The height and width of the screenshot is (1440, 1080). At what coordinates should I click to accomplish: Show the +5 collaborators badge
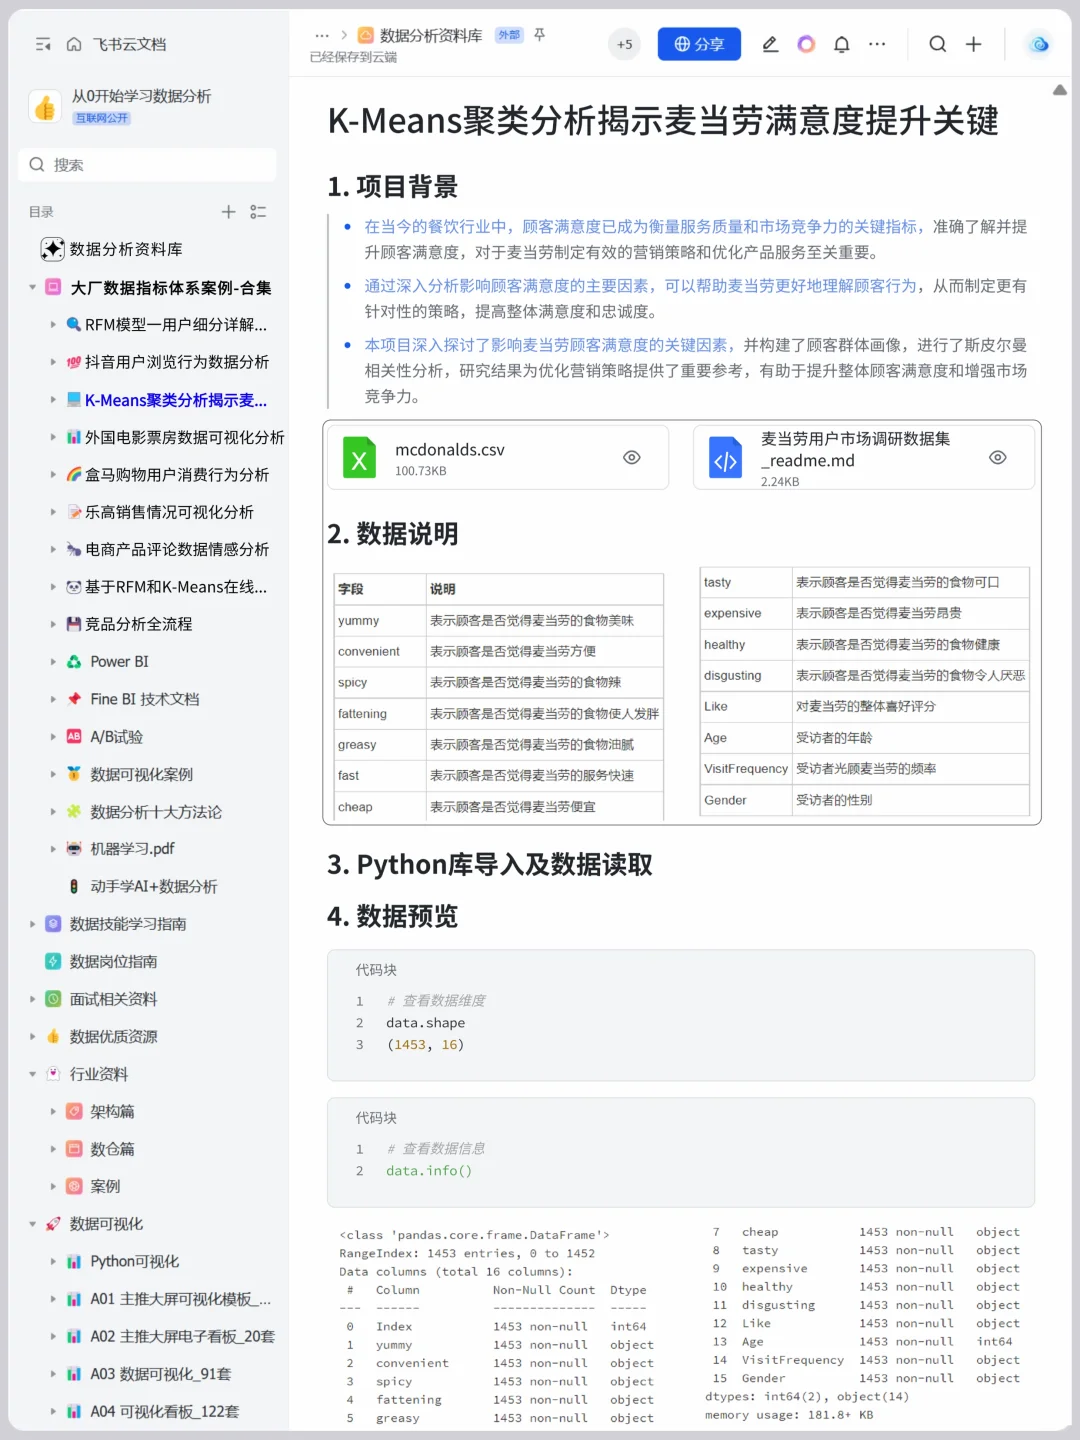pos(625,44)
